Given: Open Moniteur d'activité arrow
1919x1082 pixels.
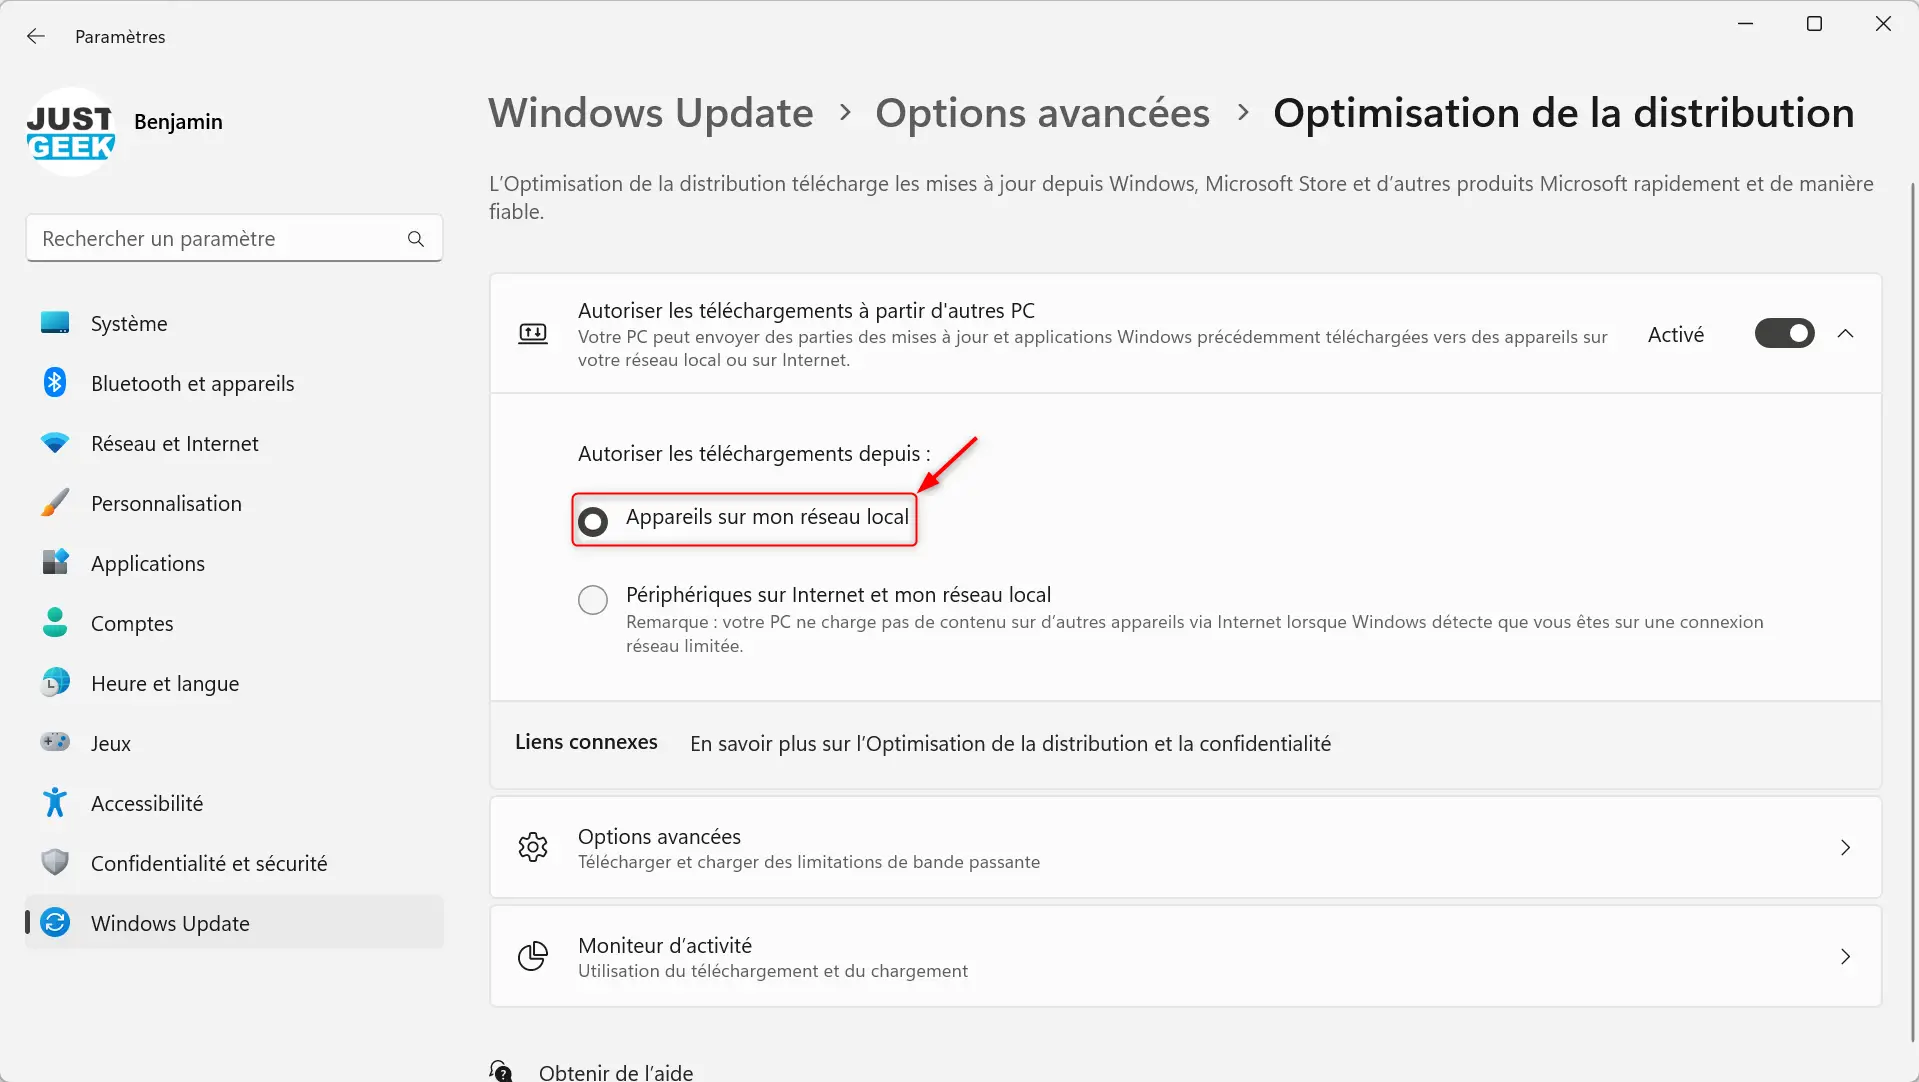Looking at the screenshot, I should [1846, 957].
